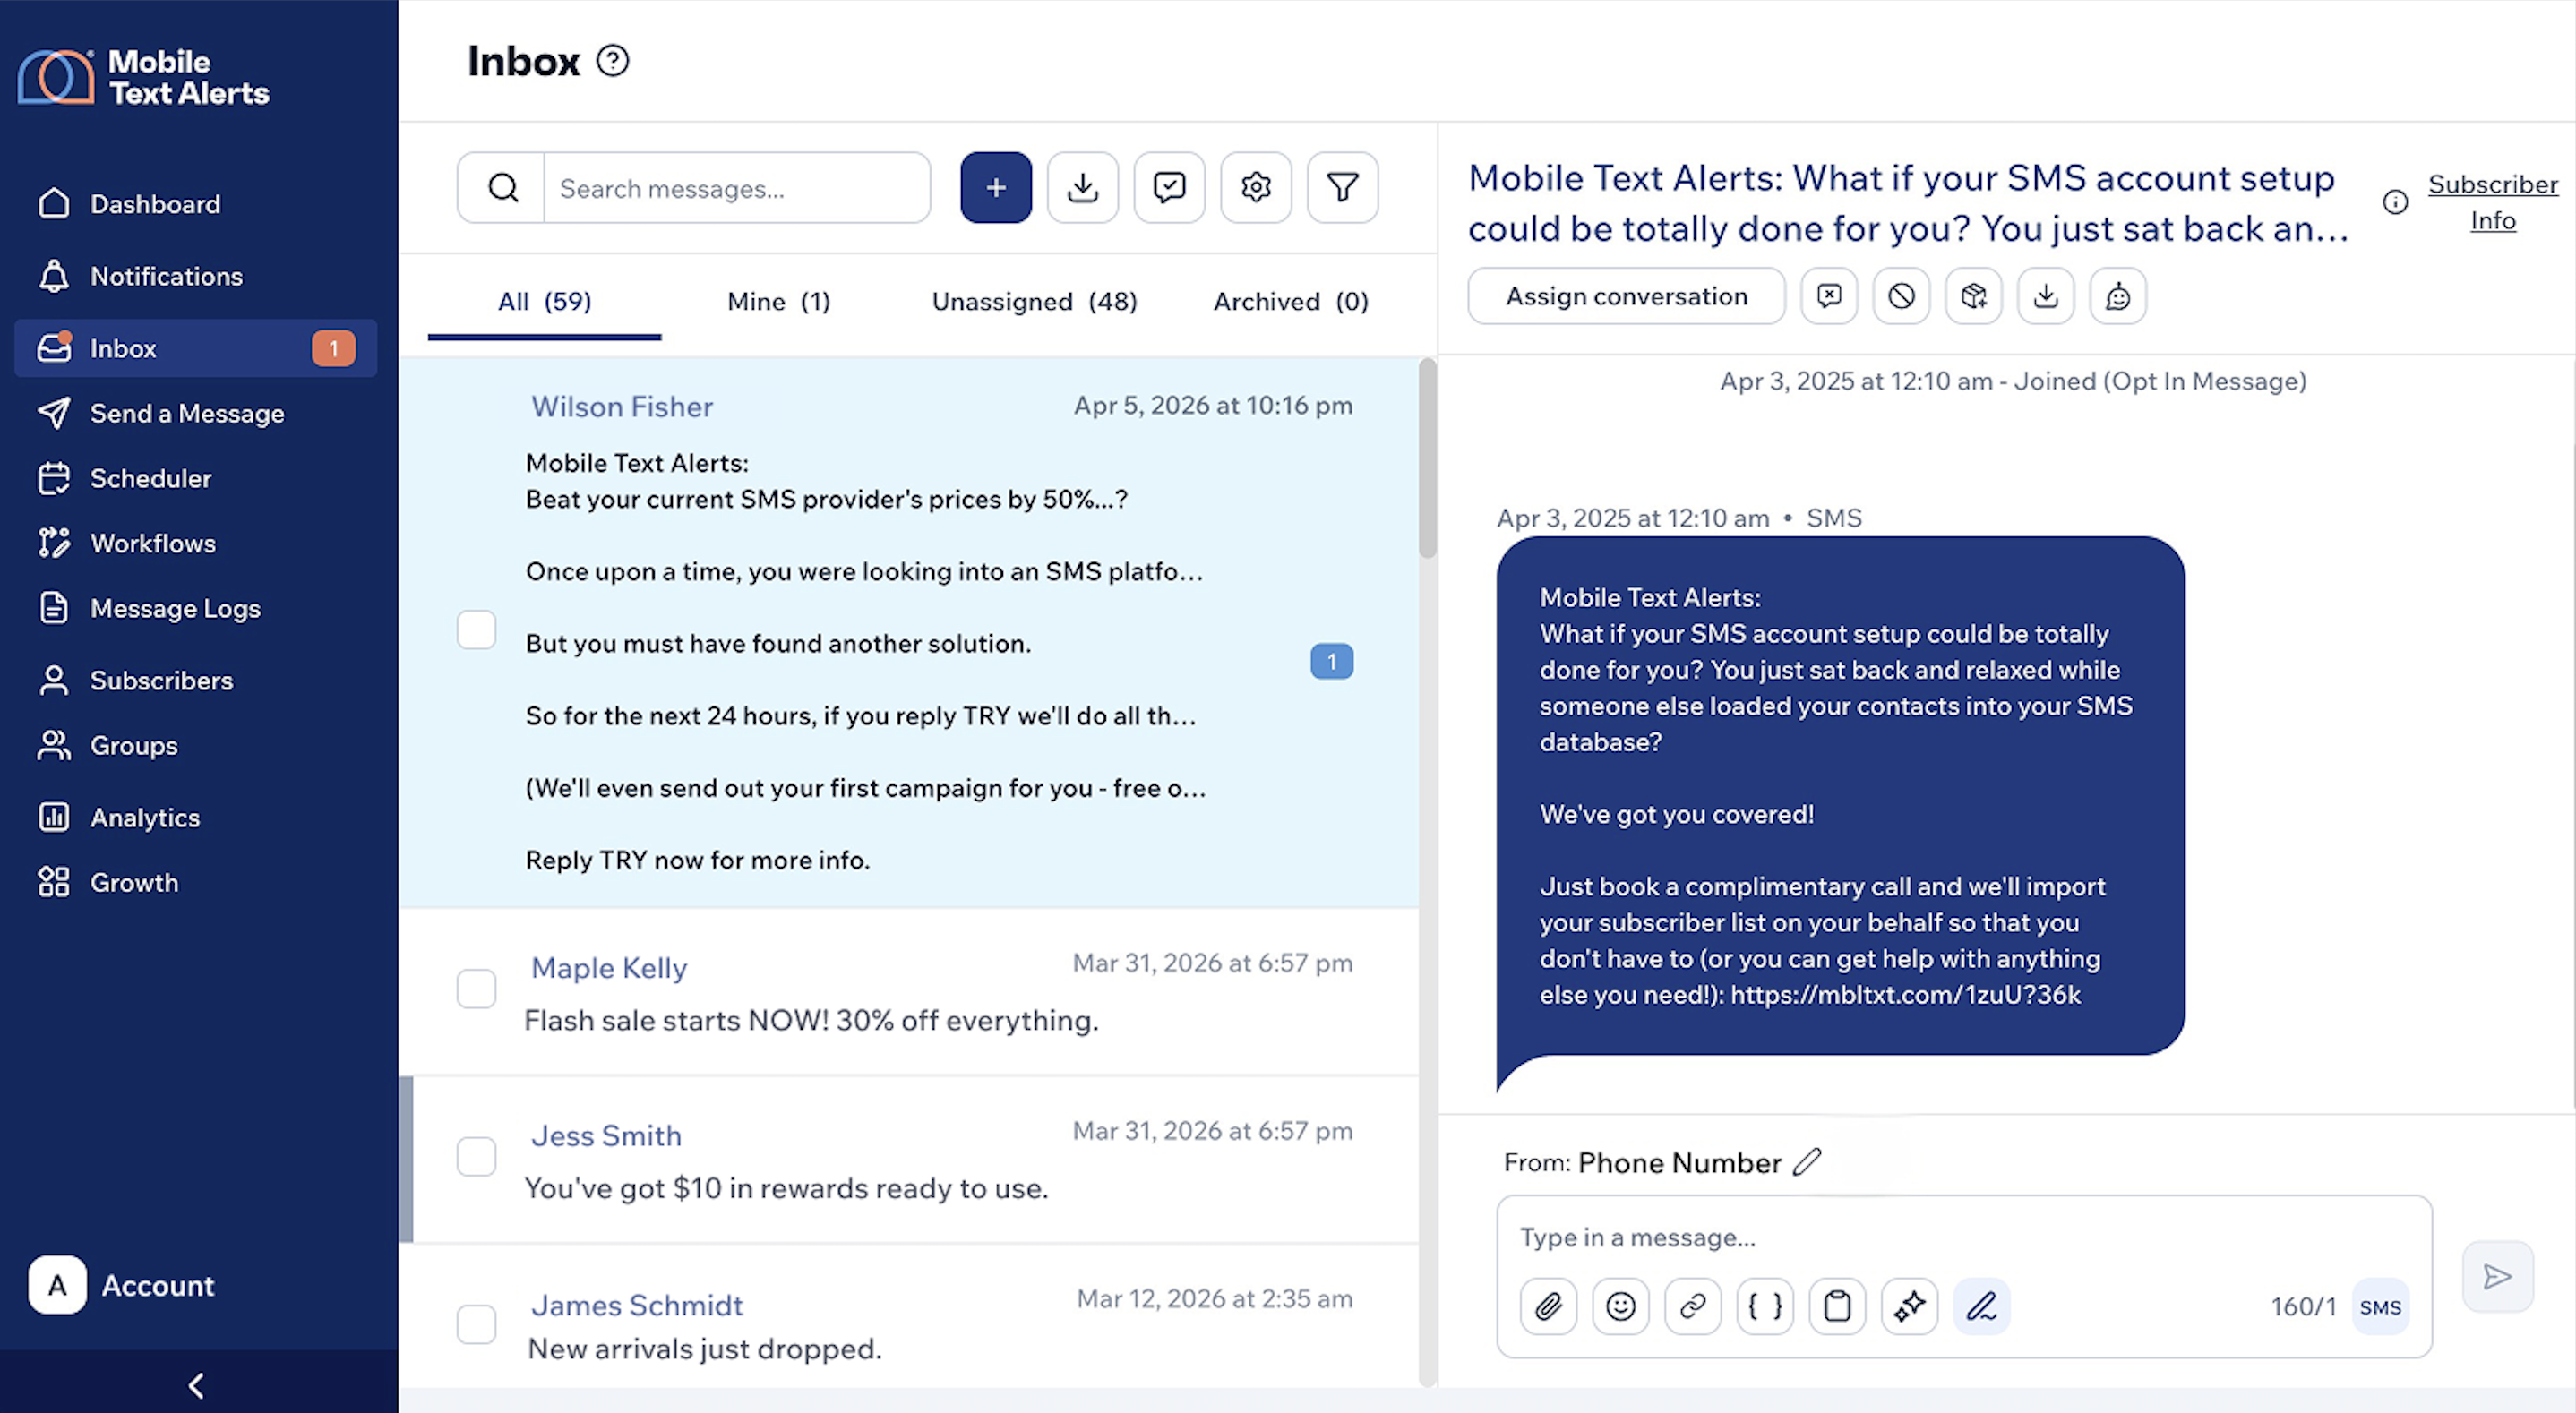Select the Wilson Fisher conversation checkbox
The width and height of the screenshot is (2576, 1413).
476,630
